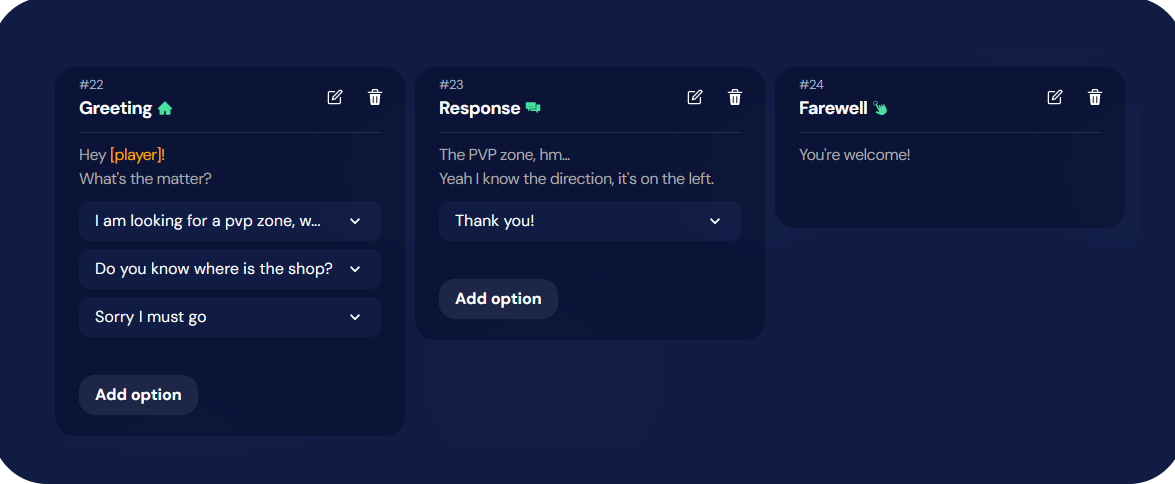The width and height of the screenshot is (1175, 484).
Task: Add option to the Greeting card
Action: click(139, 395)
